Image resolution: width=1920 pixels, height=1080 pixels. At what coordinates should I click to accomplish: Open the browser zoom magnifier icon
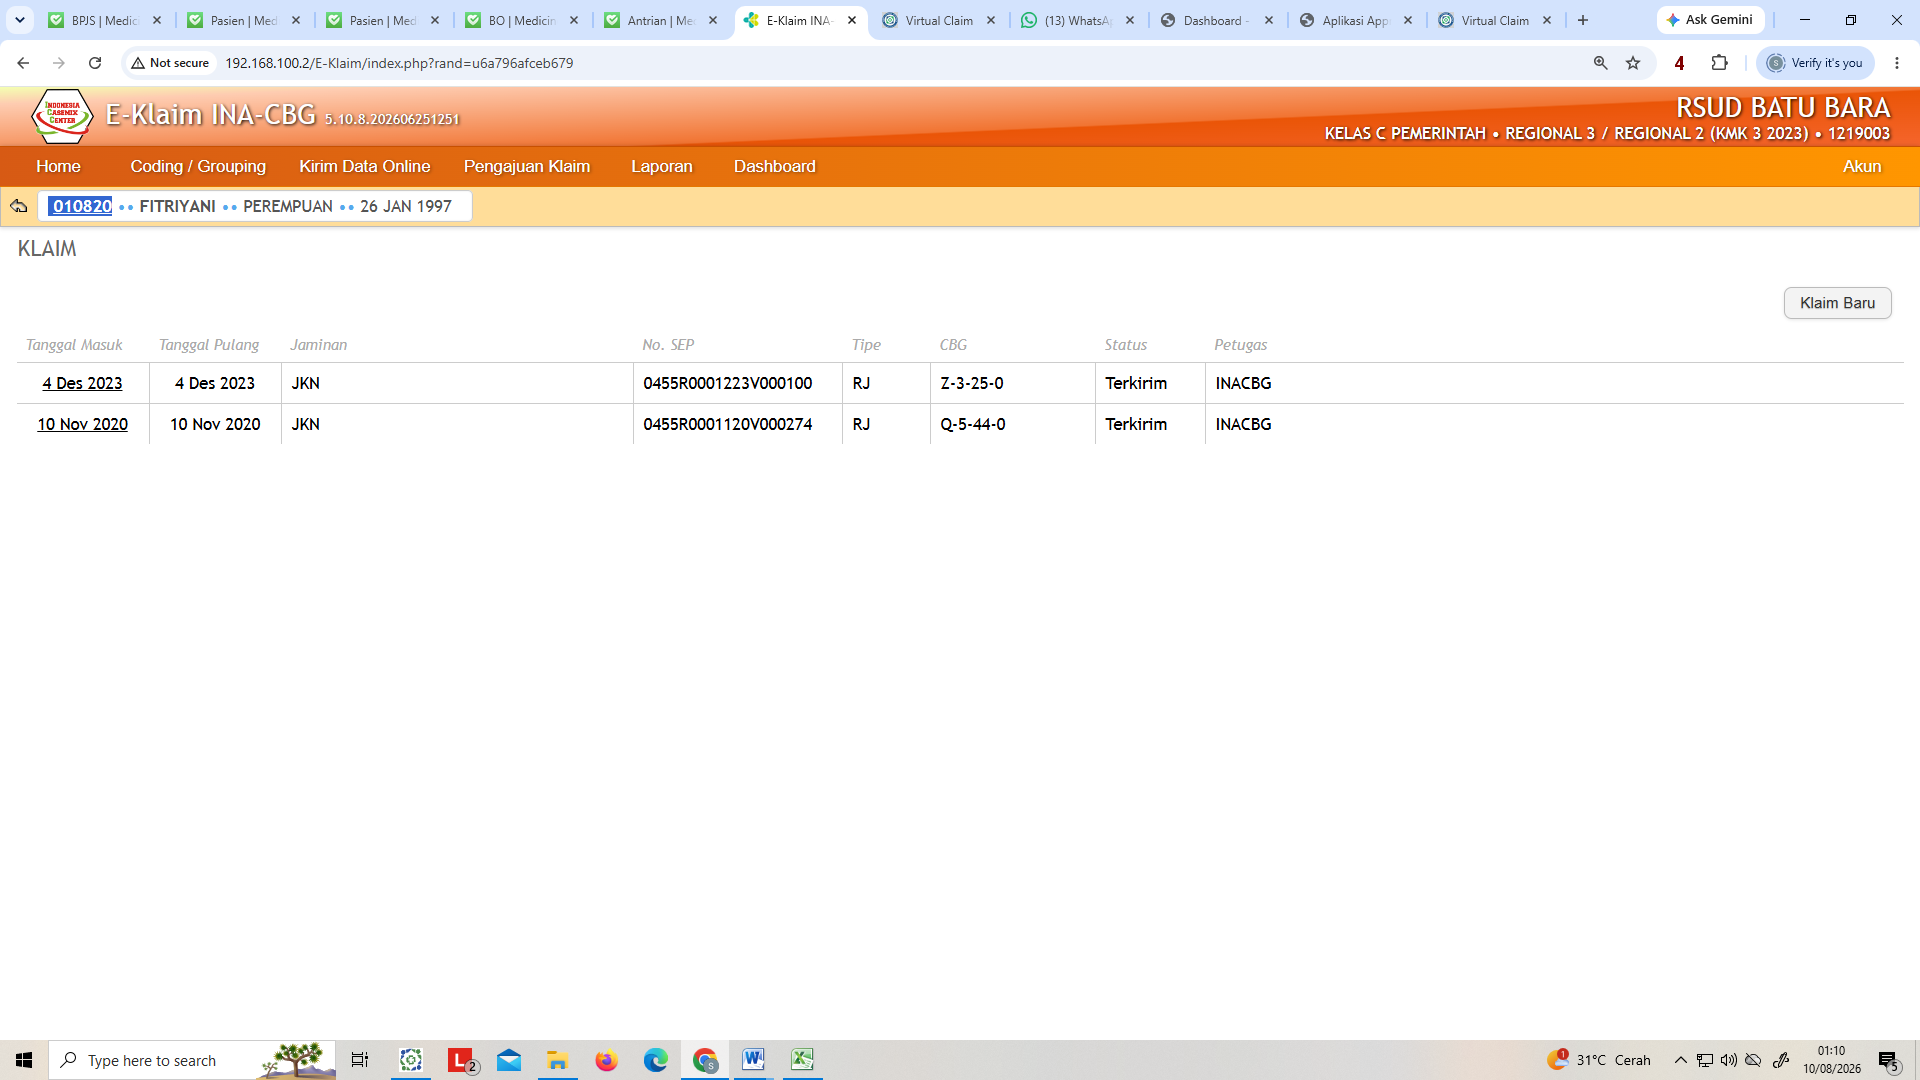tap(1601, 63)
